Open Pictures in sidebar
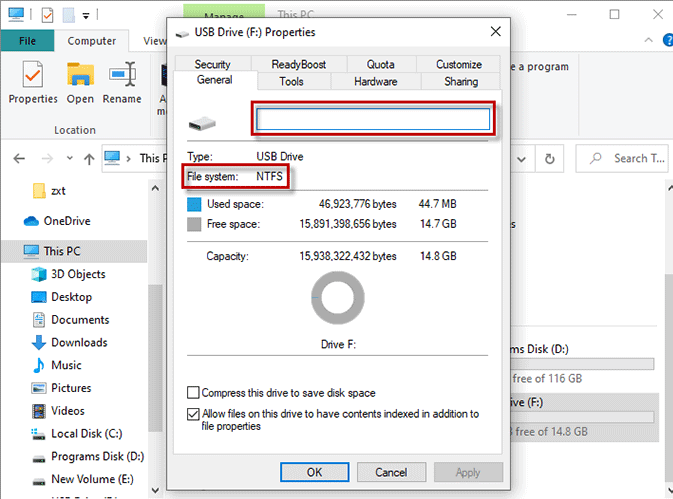The image size is (673, 499). (61, 388)
